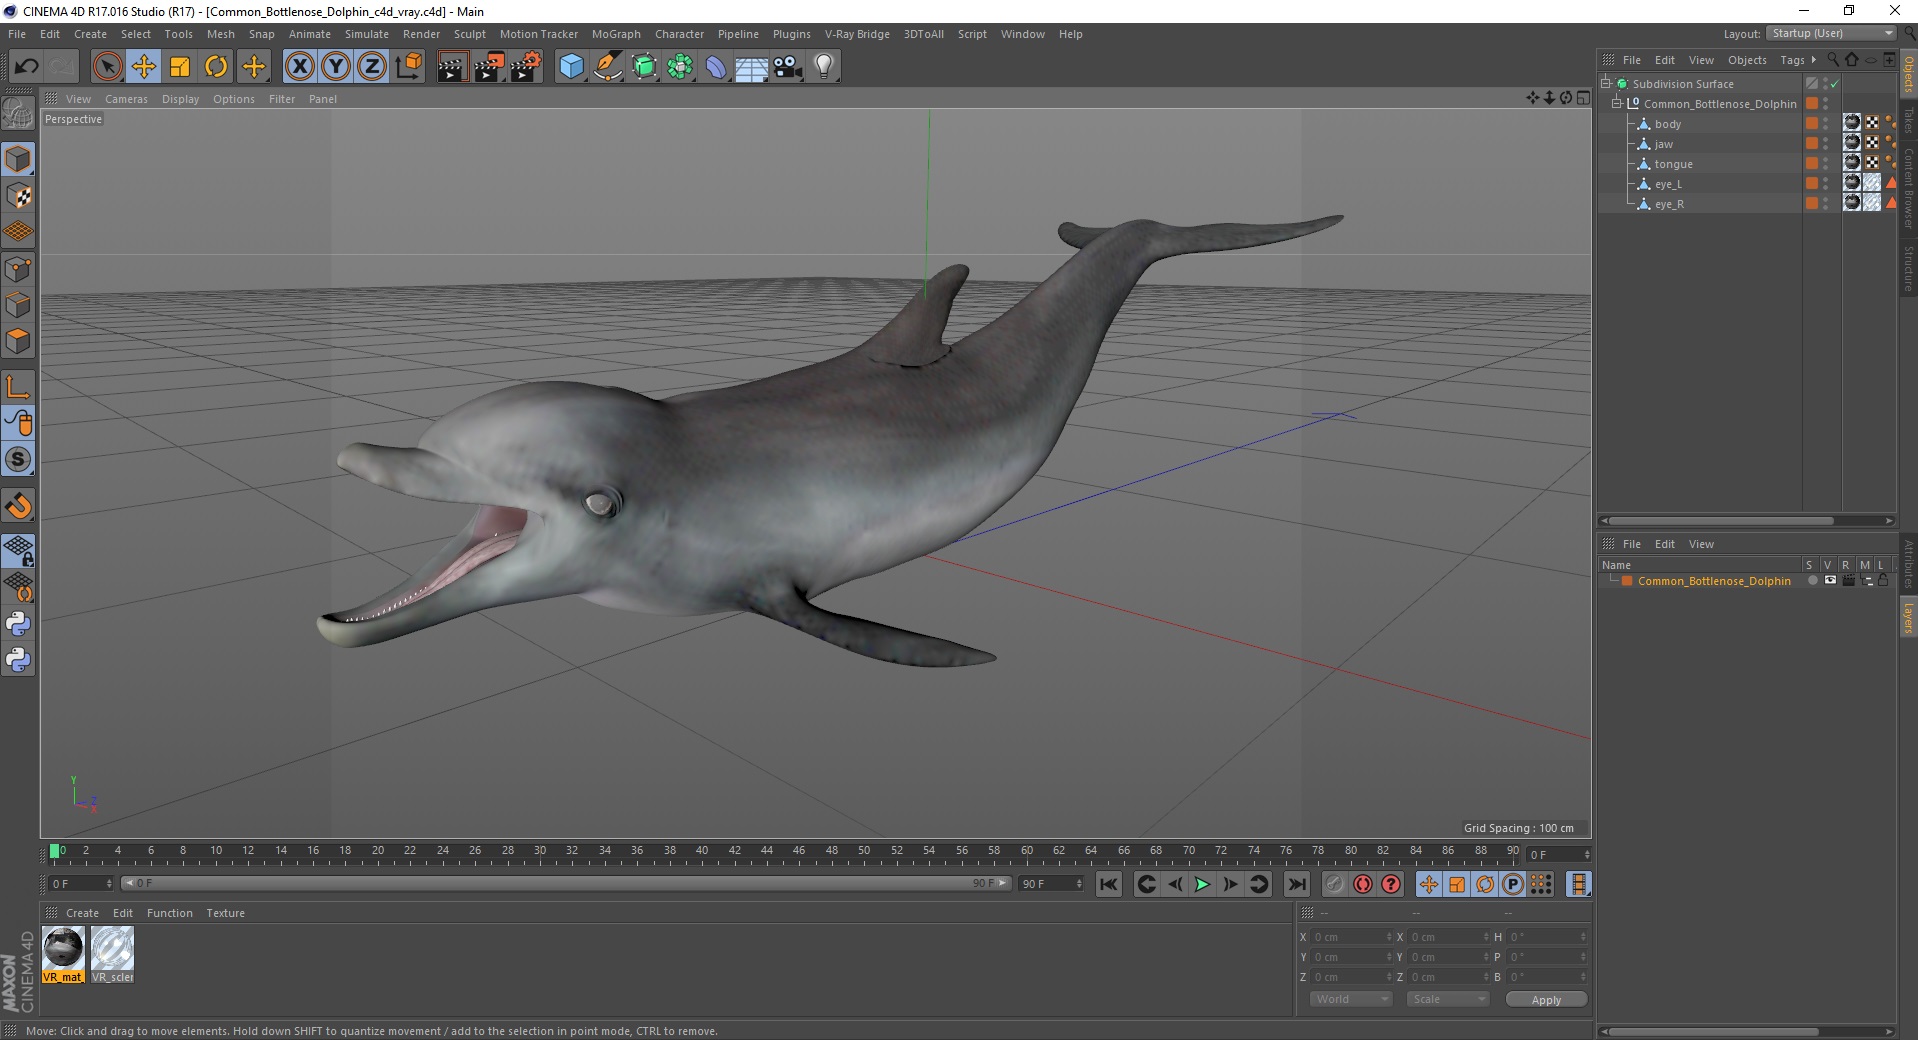Open the Sculpt menu

point(469,34)
